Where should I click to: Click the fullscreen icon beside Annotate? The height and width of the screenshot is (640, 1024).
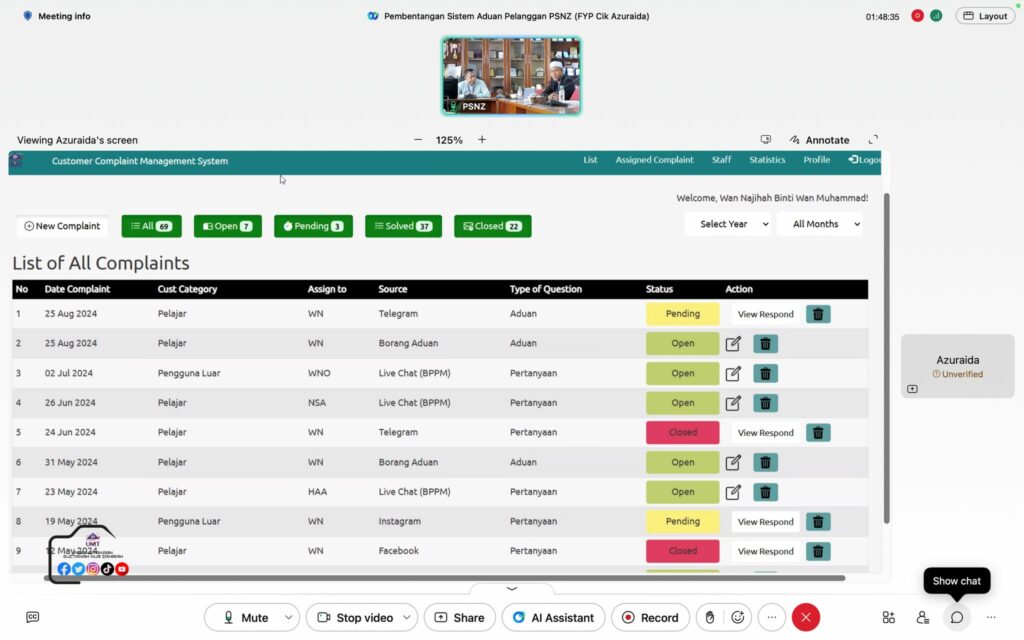[873, 140]
